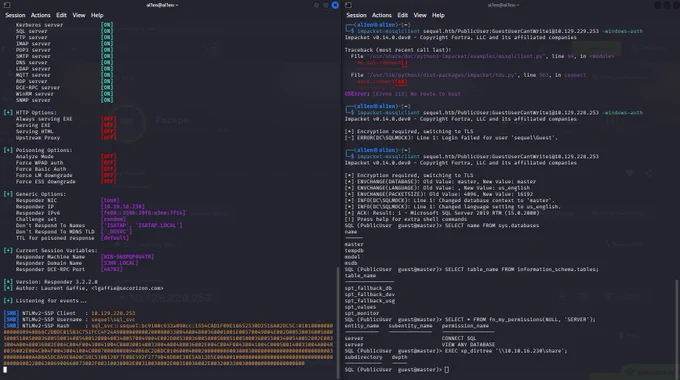Click 'Always serving EXE' option text
The width and height of the screenshot is (680, 380).
[44, 119]
